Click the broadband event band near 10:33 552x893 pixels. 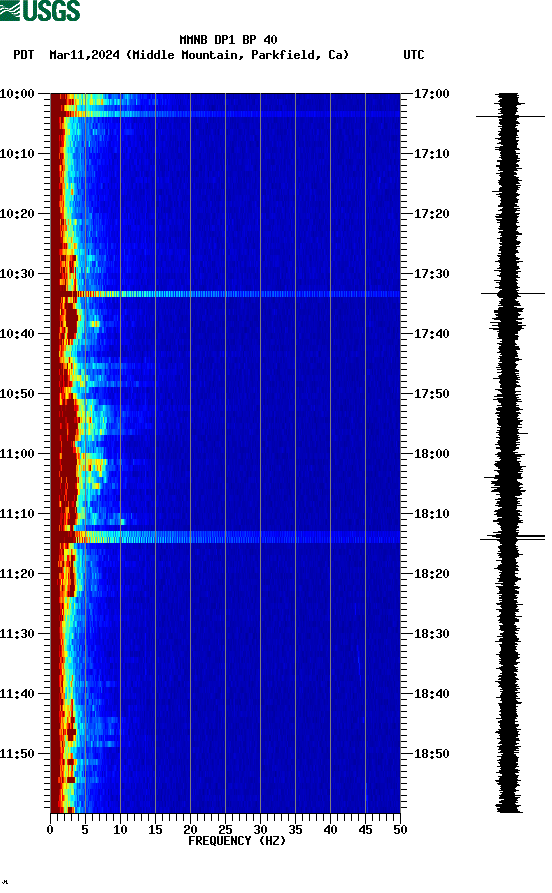(226, 294)
